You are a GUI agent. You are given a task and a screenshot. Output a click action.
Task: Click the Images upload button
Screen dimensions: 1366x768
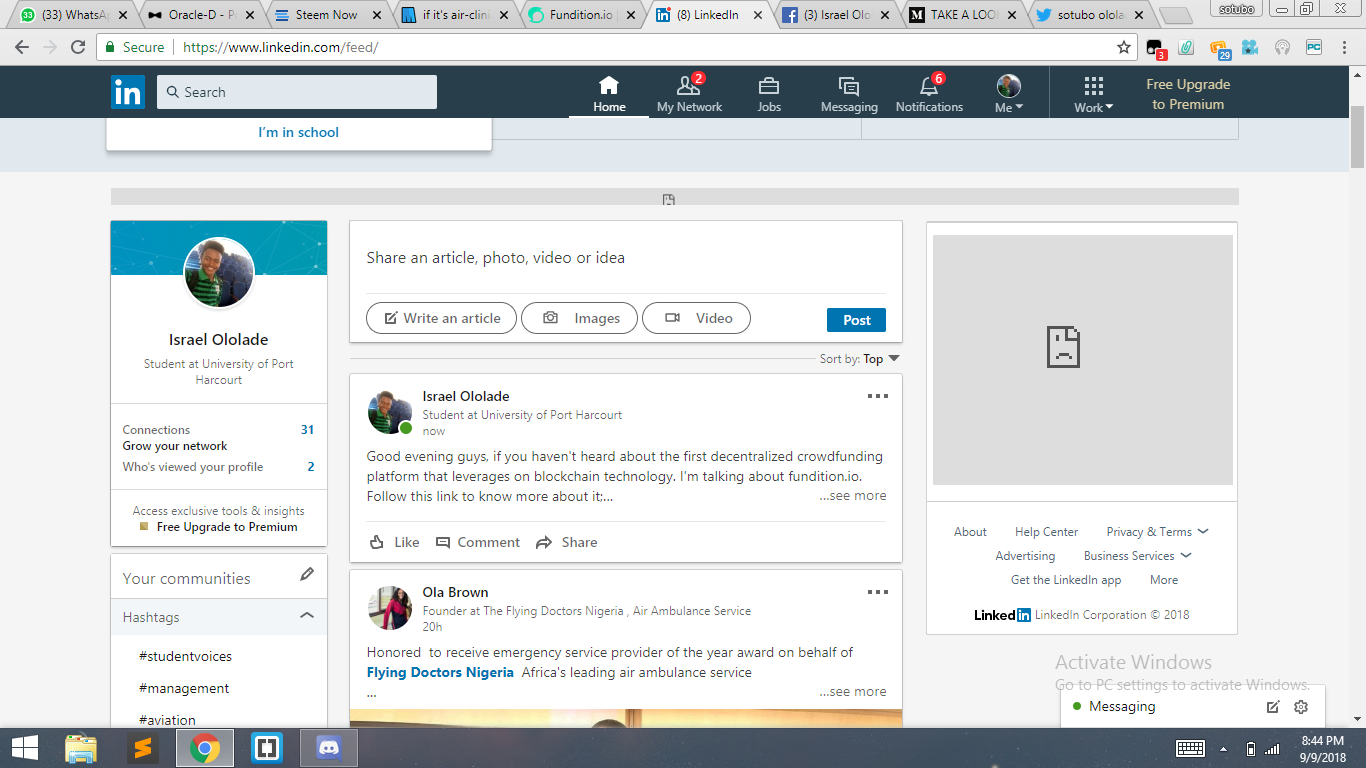pyautogui.click(x=579, y=318)
